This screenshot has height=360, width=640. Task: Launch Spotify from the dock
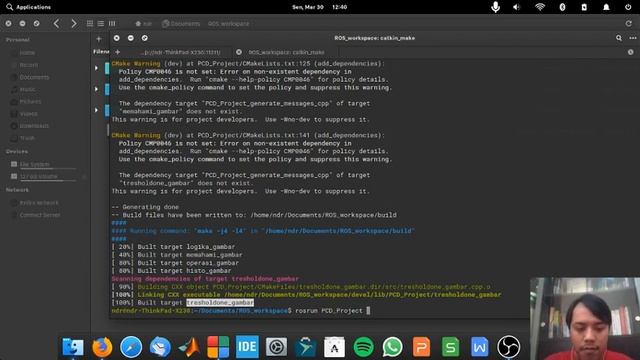[x=363, y=347]
